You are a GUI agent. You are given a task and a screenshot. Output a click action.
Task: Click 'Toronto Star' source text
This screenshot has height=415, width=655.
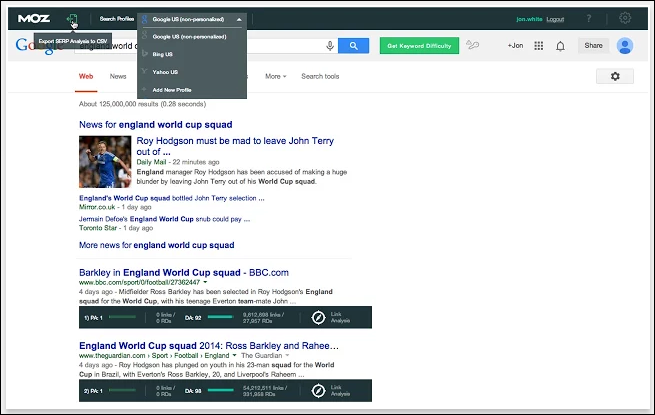pyautogui.click(x=98, y=228)
